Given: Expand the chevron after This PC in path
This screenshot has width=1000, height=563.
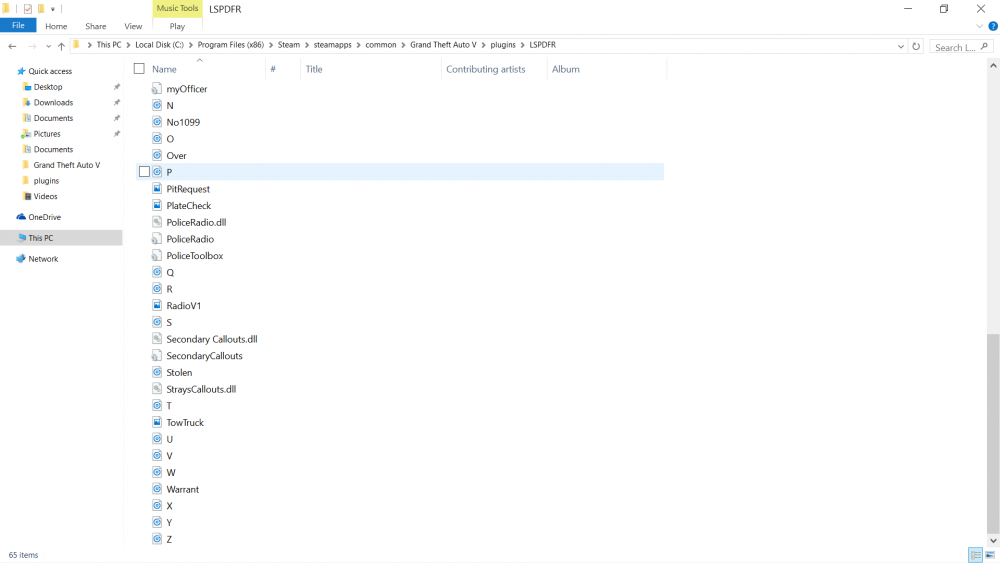Looking at the screenshot, I should pos(128,45).
